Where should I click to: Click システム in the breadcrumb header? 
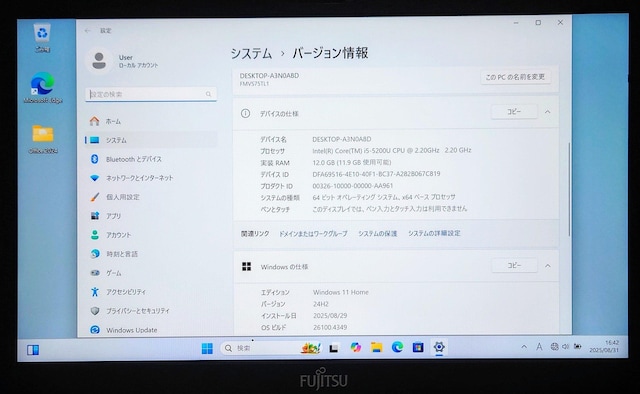pos(251,53)
